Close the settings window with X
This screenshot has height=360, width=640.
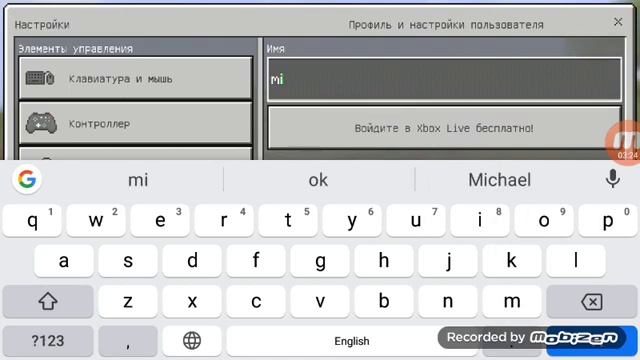click(x=618, y=22)
